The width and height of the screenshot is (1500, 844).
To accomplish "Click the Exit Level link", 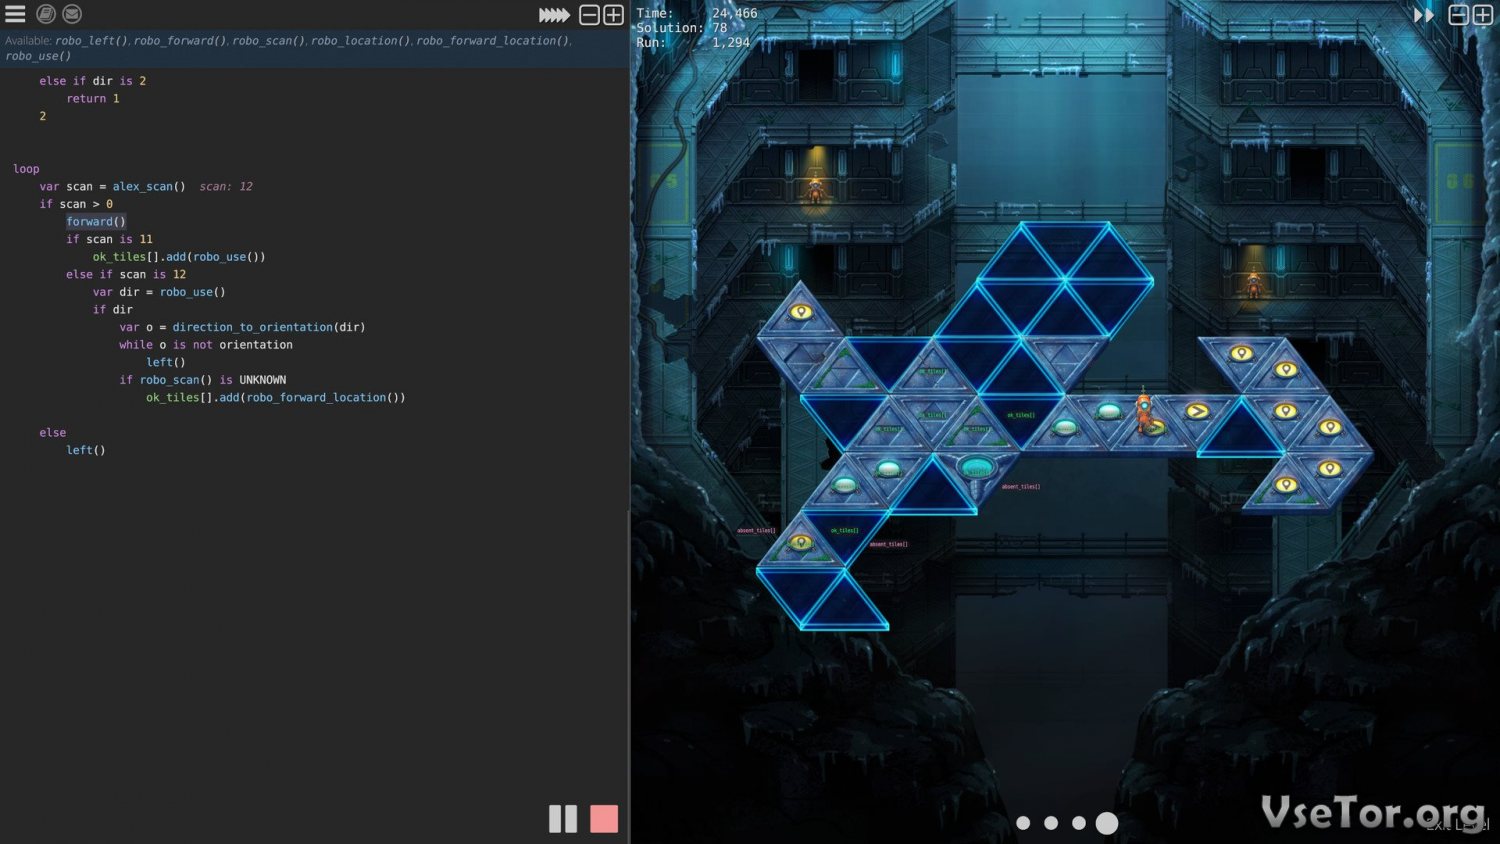I will (1457, 825).
